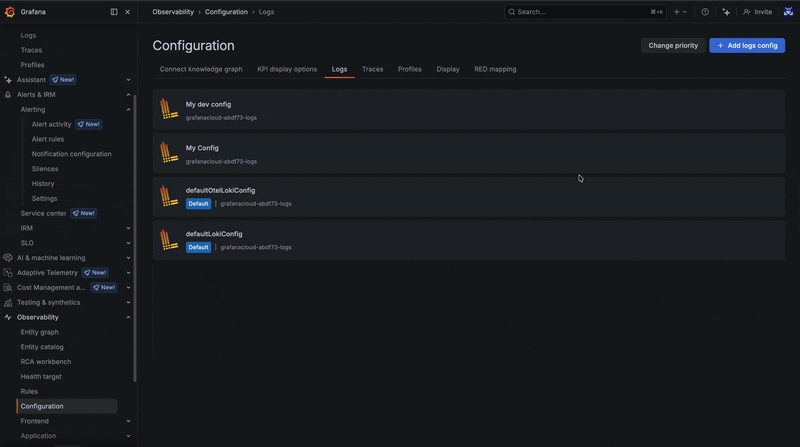
Task: Click the search magnifier icon
Action: coord(512,12)
